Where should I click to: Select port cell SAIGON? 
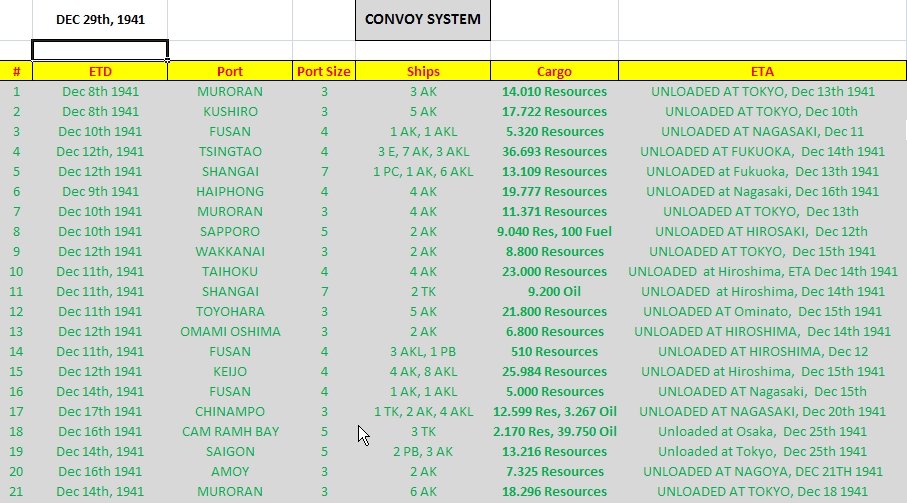230,452
